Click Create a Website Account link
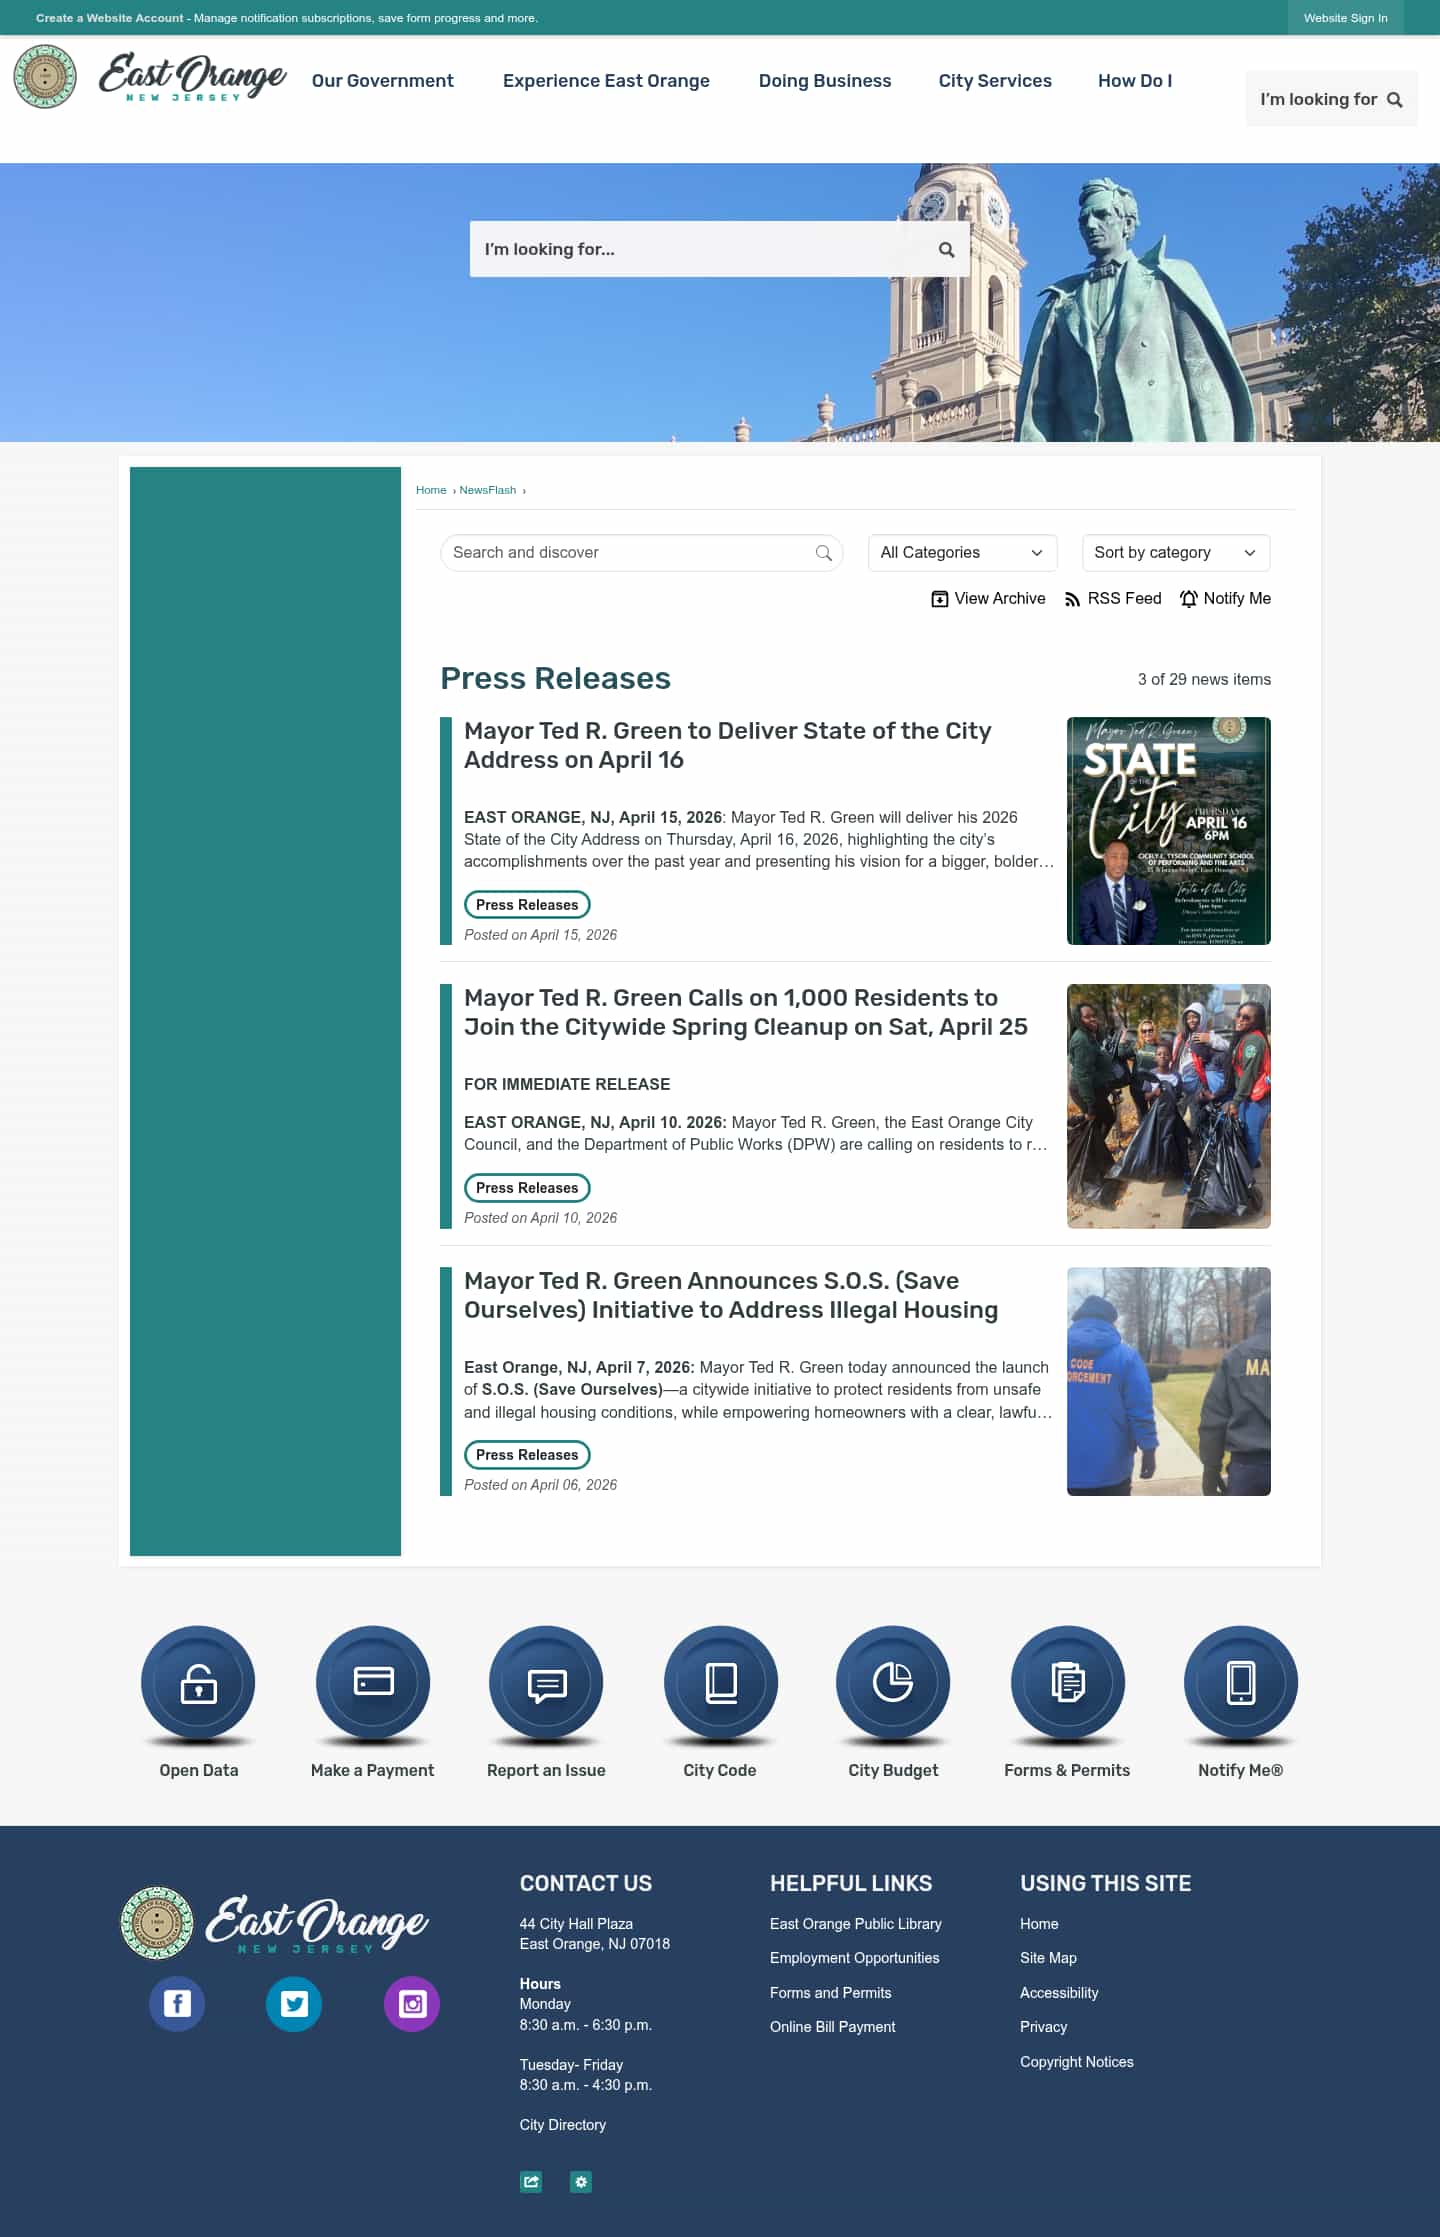 (x=110, y=18)
